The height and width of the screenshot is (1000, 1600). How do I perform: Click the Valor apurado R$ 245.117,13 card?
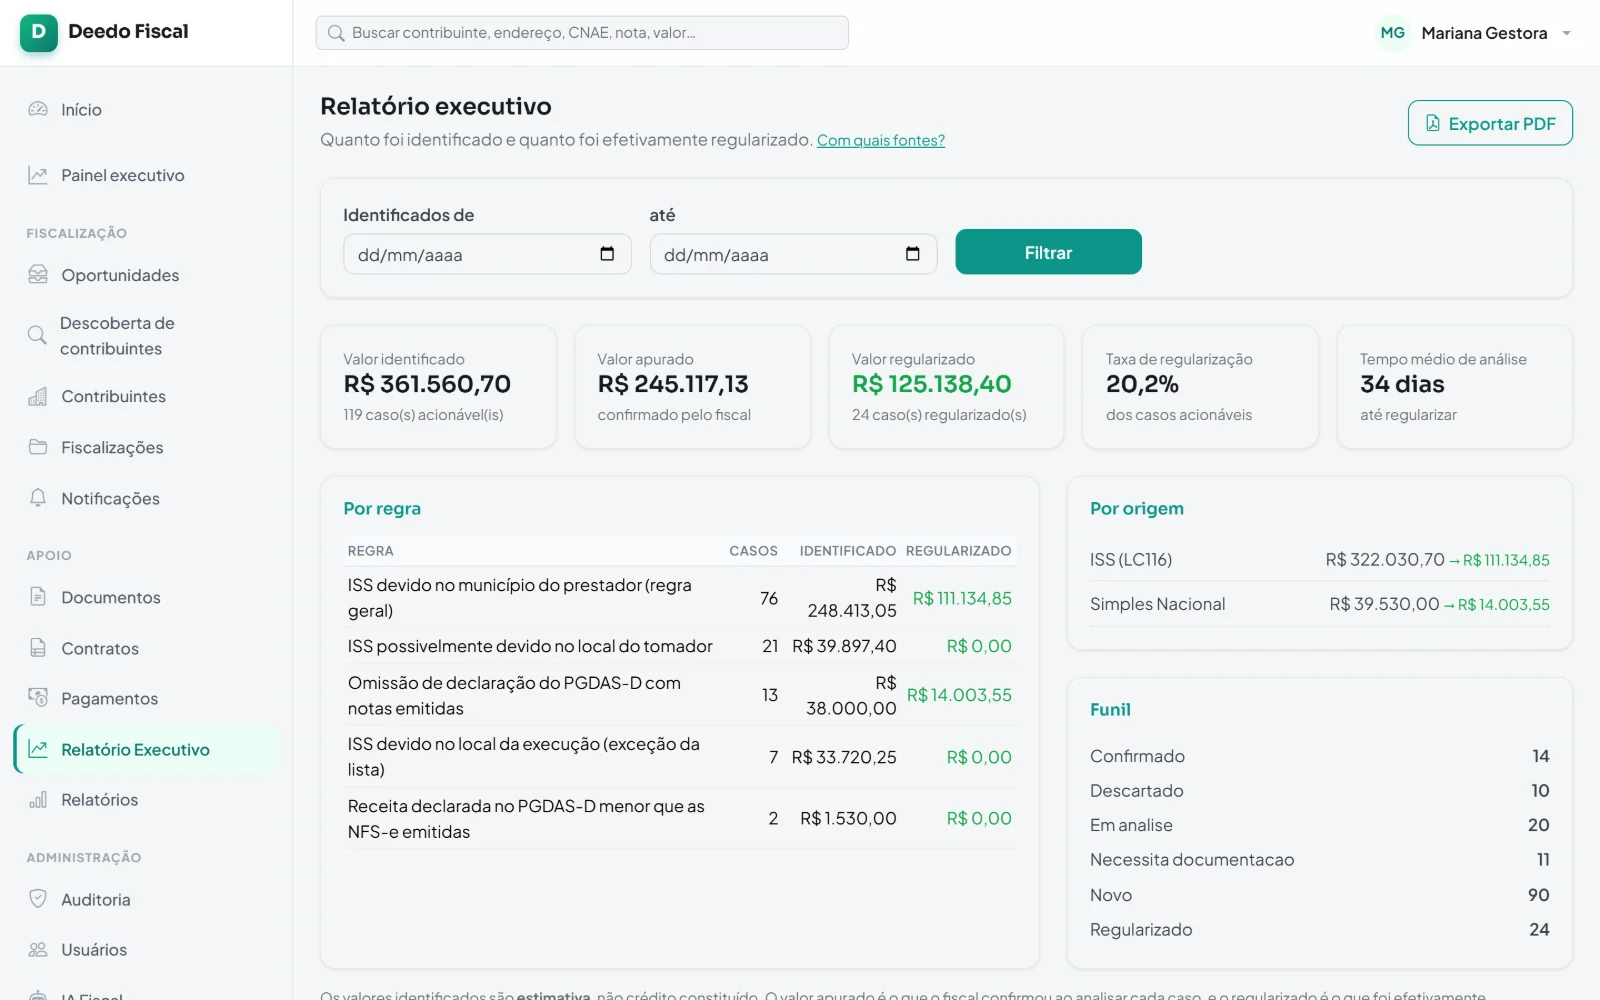pyautogui.click(x=692, y=387)
